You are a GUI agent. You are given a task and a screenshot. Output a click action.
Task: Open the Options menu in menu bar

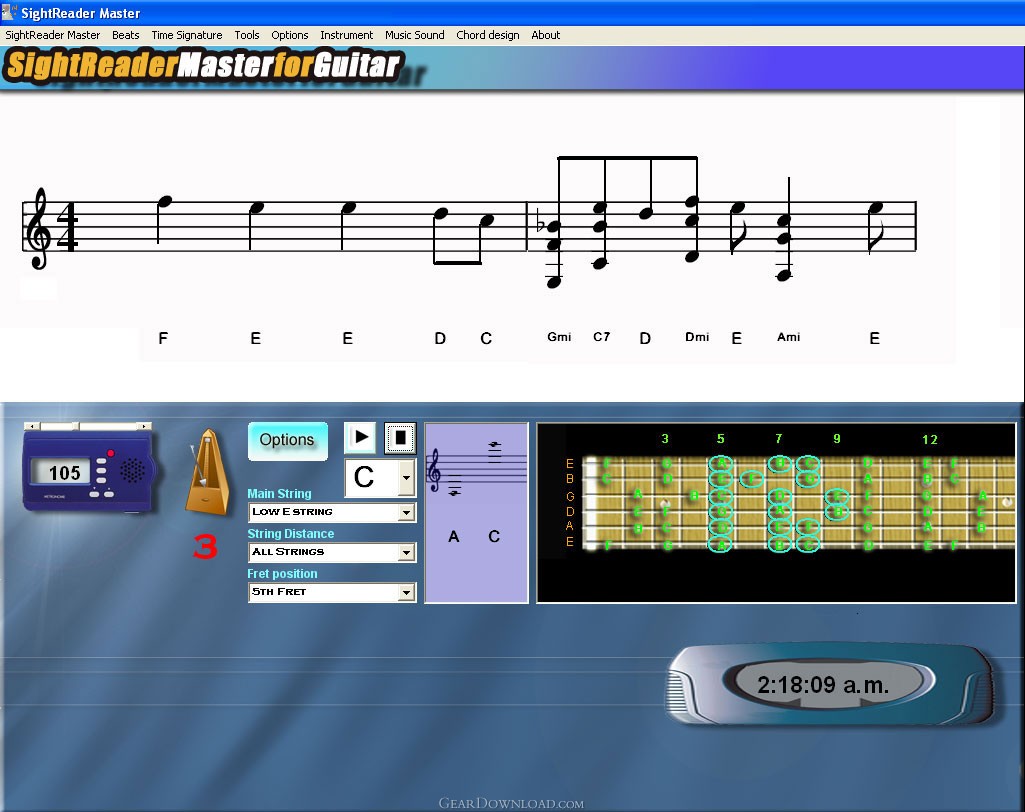click(x=290, y=35)
